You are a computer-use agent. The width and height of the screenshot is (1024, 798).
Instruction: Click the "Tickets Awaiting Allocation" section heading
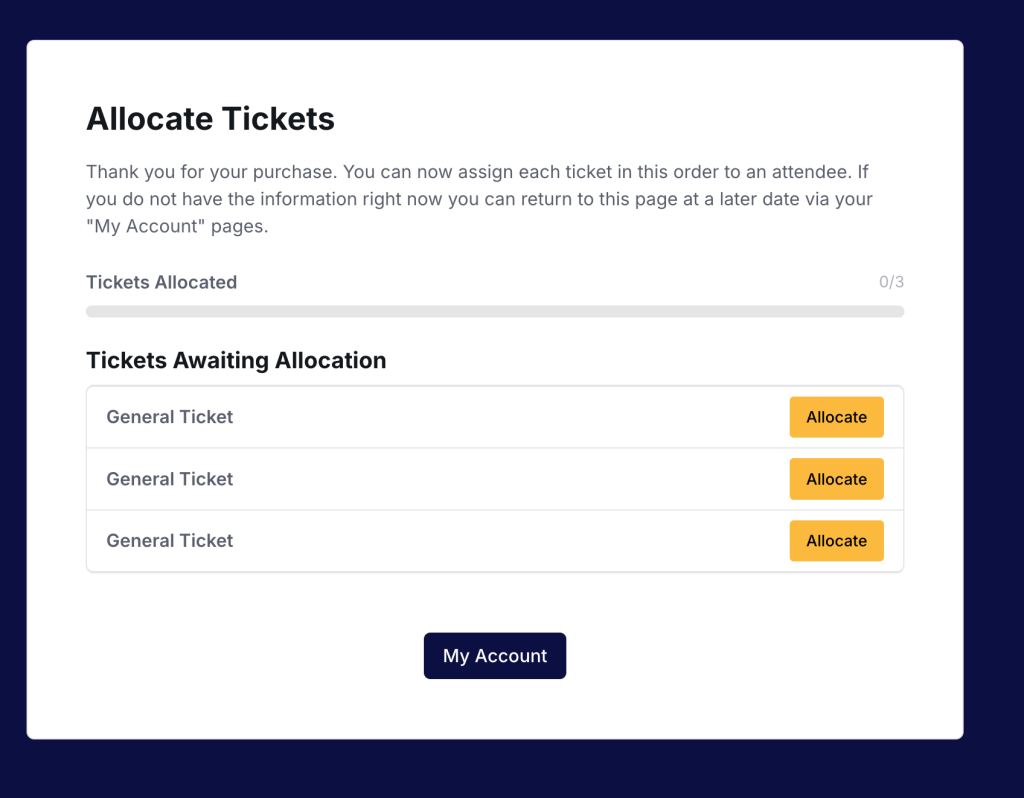tap(236, 360)
